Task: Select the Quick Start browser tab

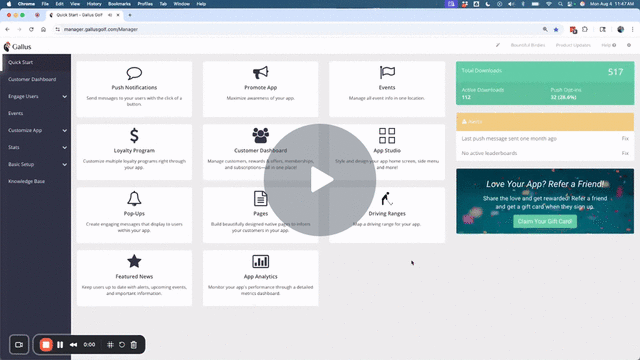Action: point(83,15)
